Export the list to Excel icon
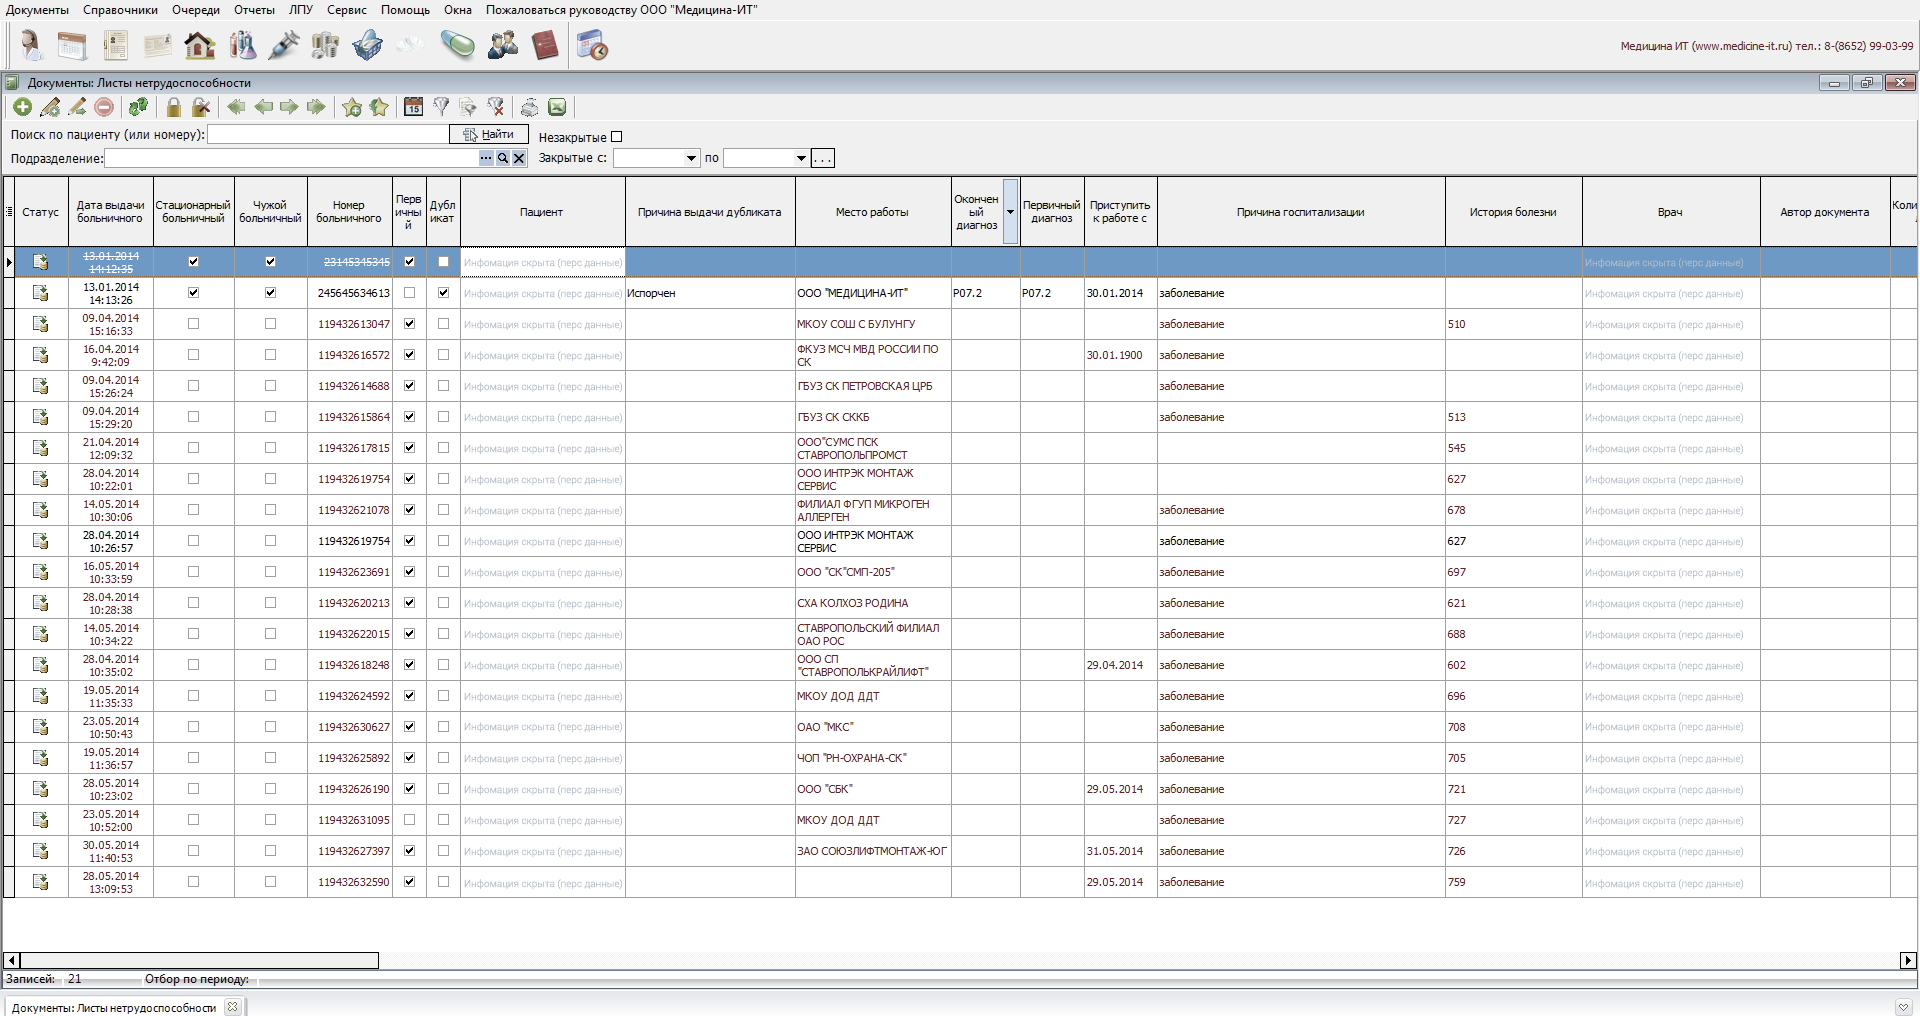This screenshot has width=1920, height=1016. [x=557, y=107]
